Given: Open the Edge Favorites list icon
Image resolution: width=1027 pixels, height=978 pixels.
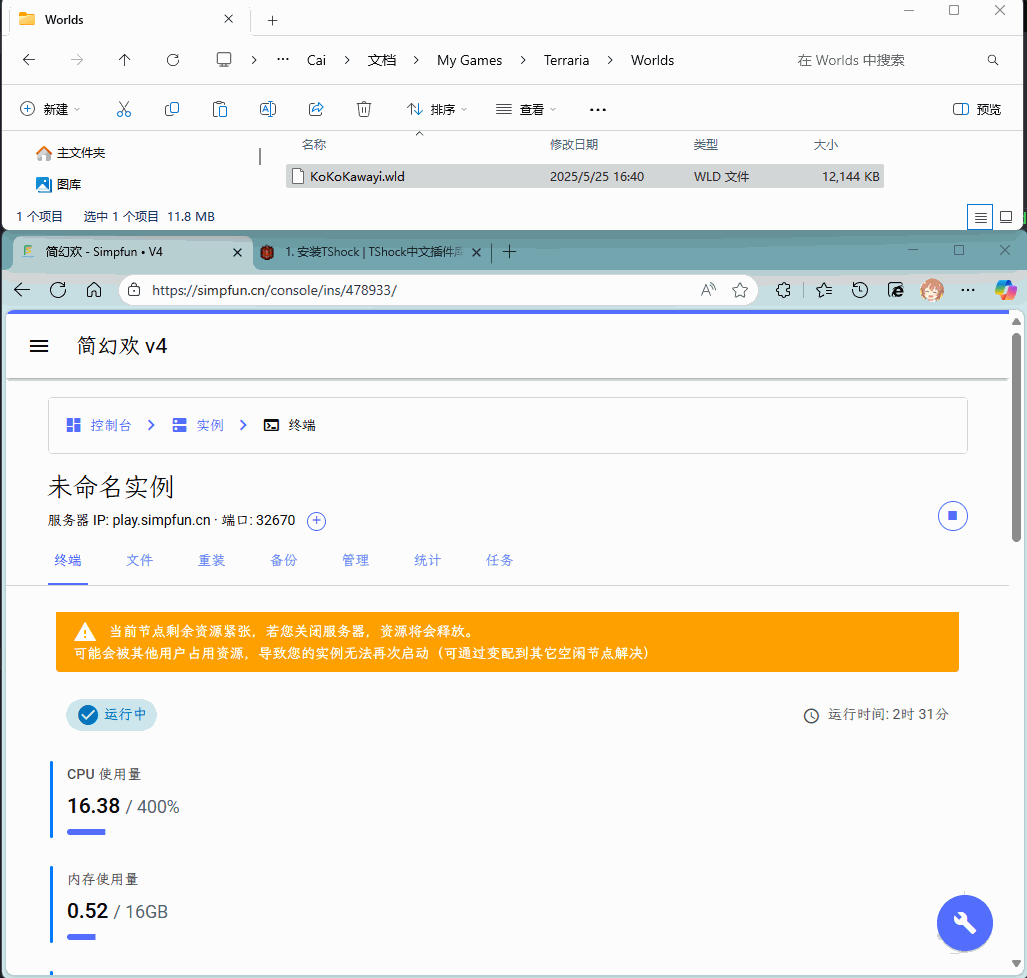Looking at the screenshot, I should coord(824,290).
